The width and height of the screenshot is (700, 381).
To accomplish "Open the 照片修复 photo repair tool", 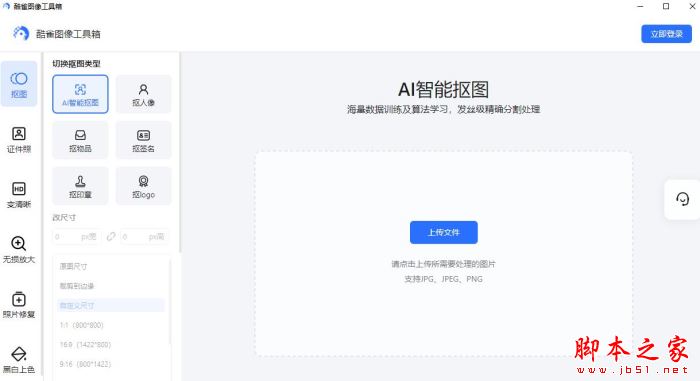I will click(x=19, y=305).
